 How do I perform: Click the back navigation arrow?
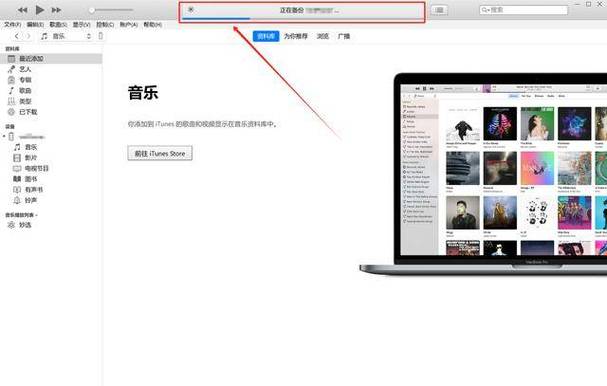coord(16,36)
